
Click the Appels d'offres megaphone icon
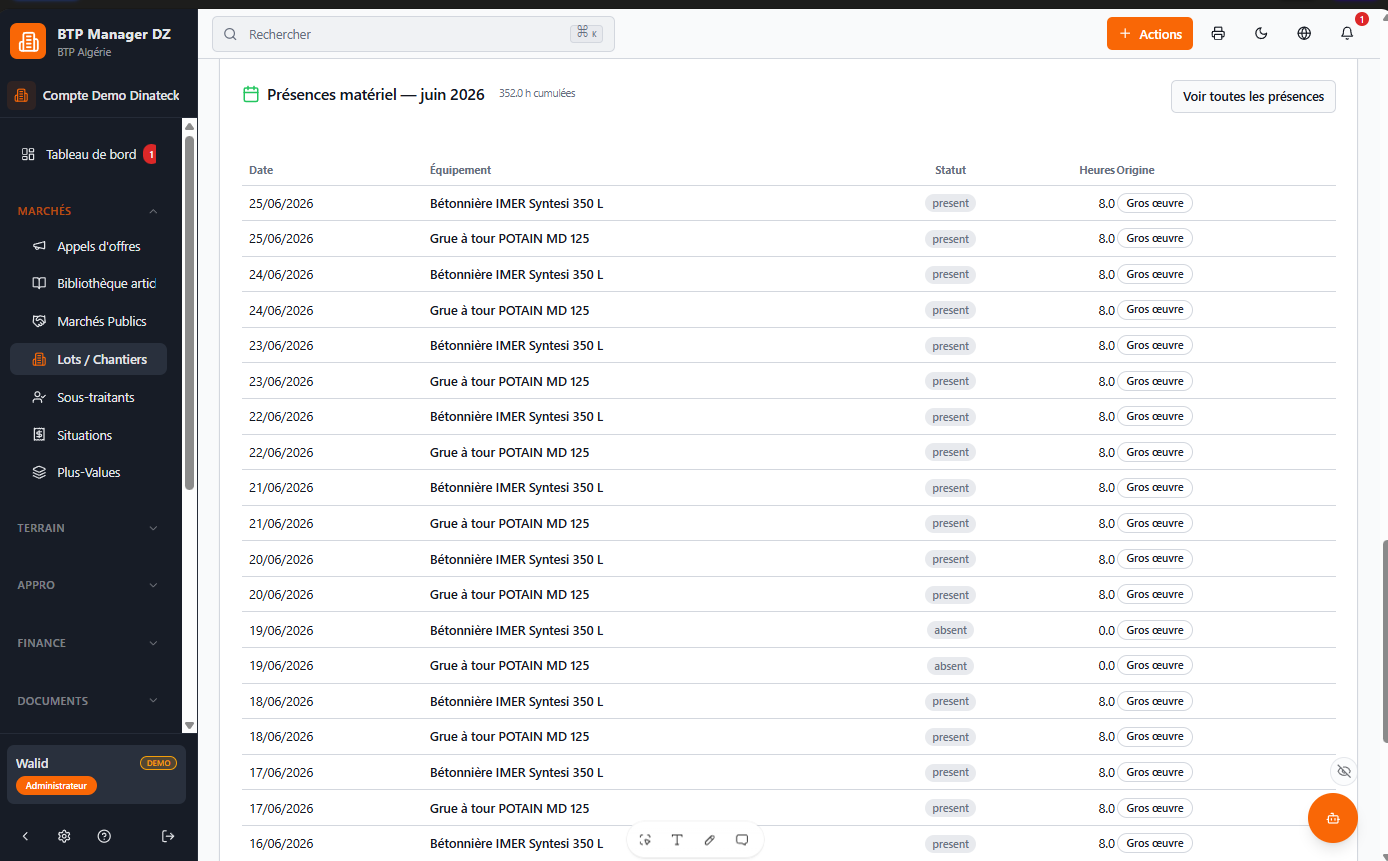[x=39, y=246]
